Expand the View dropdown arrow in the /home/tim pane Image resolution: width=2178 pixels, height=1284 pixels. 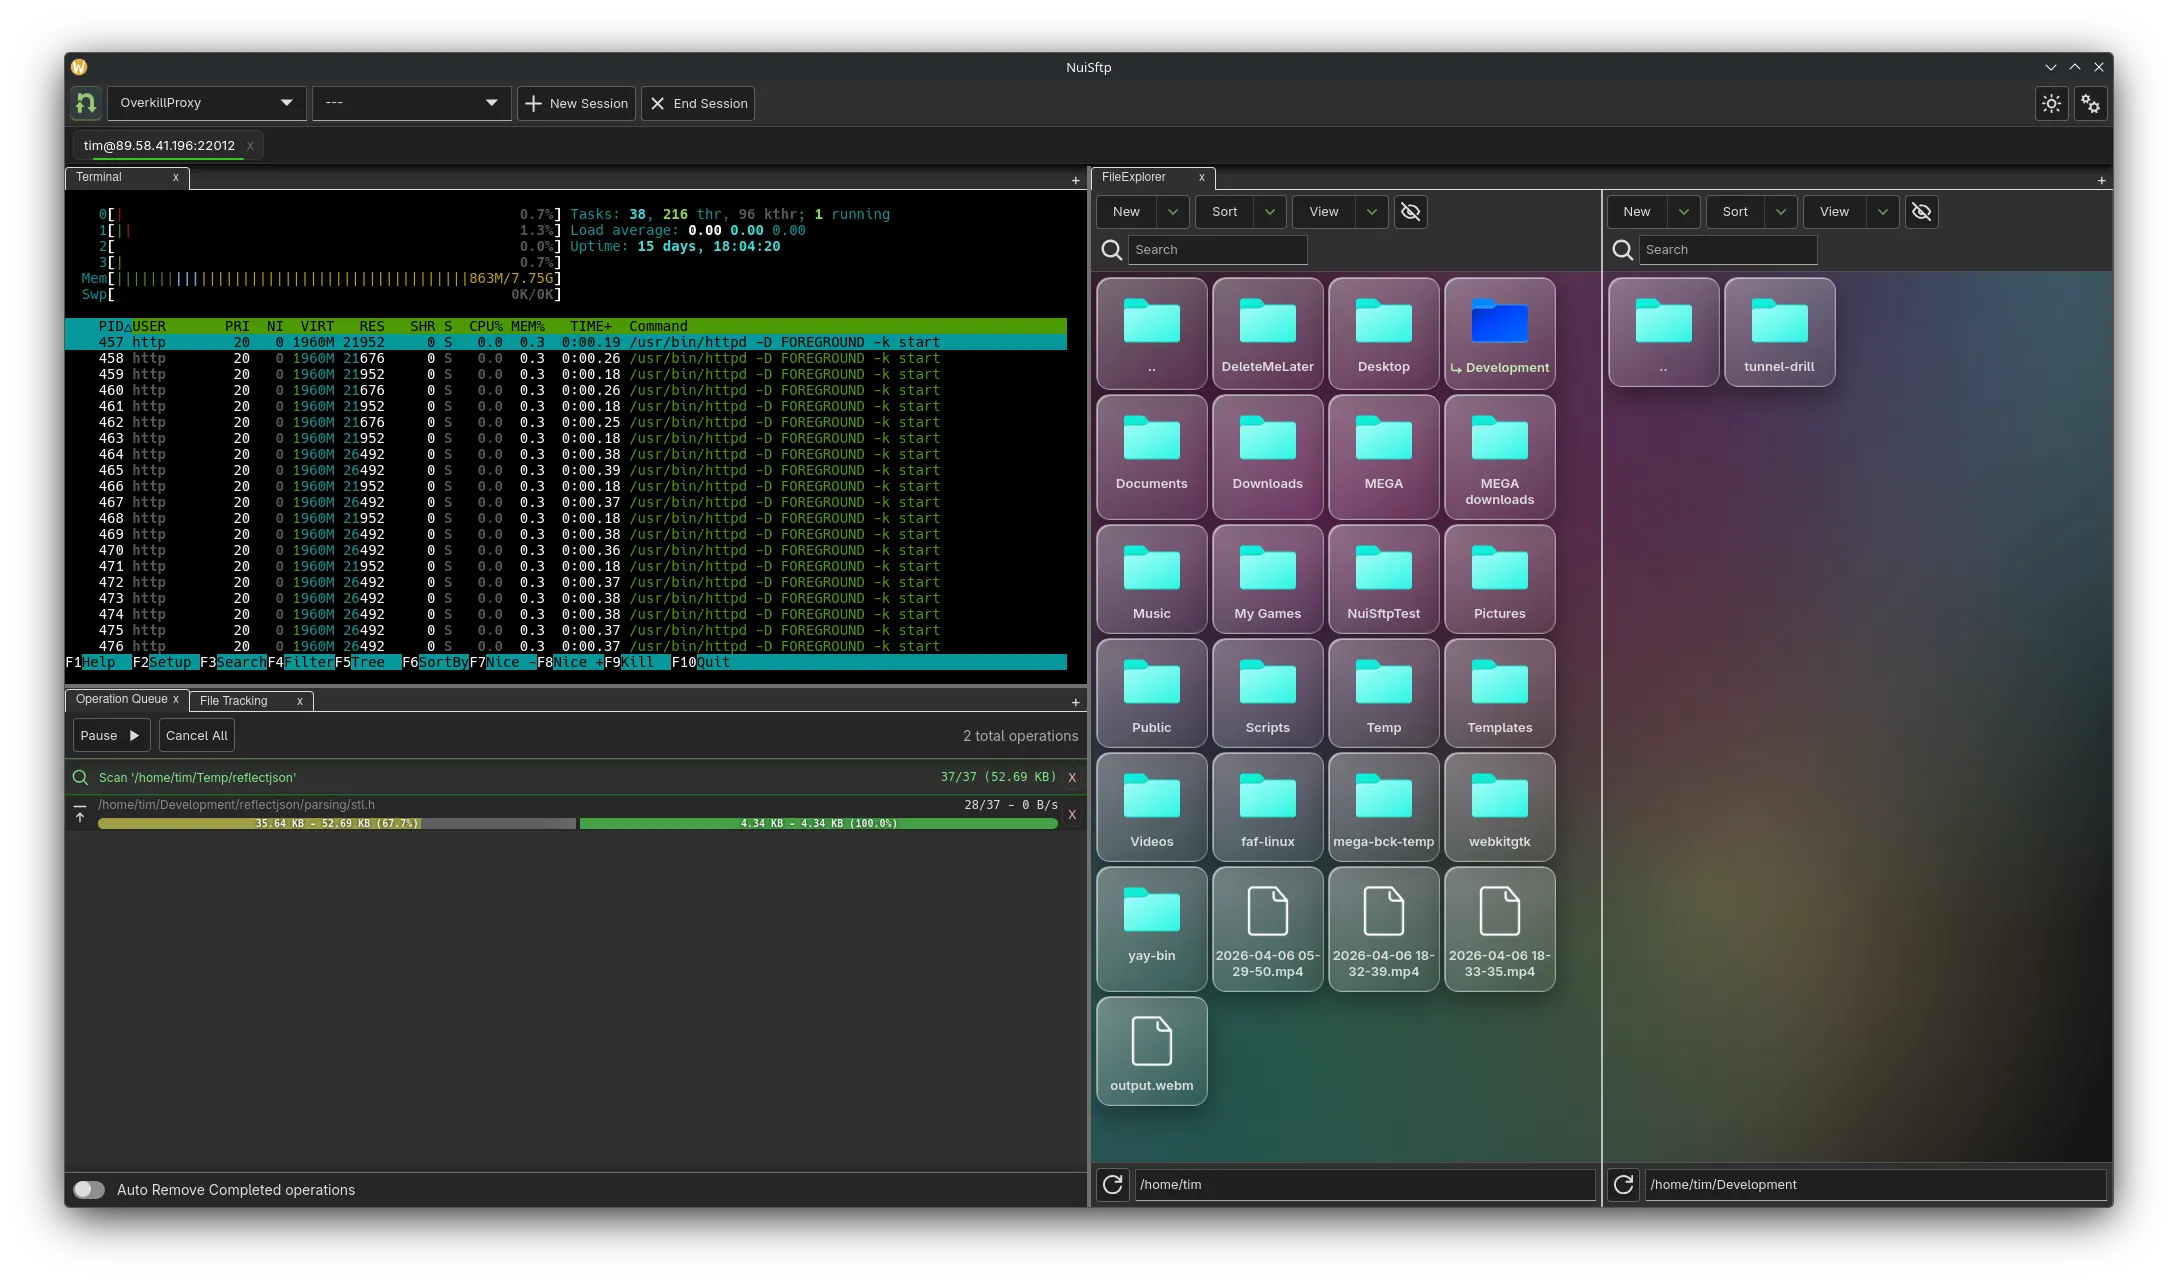coord(1371,212)
